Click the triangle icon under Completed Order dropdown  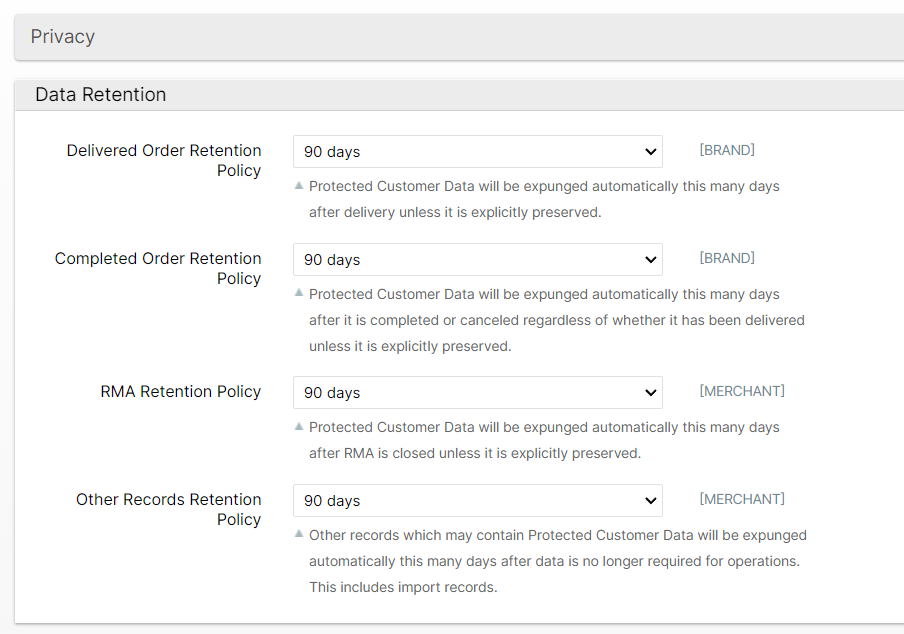click(x=299, y=293)
